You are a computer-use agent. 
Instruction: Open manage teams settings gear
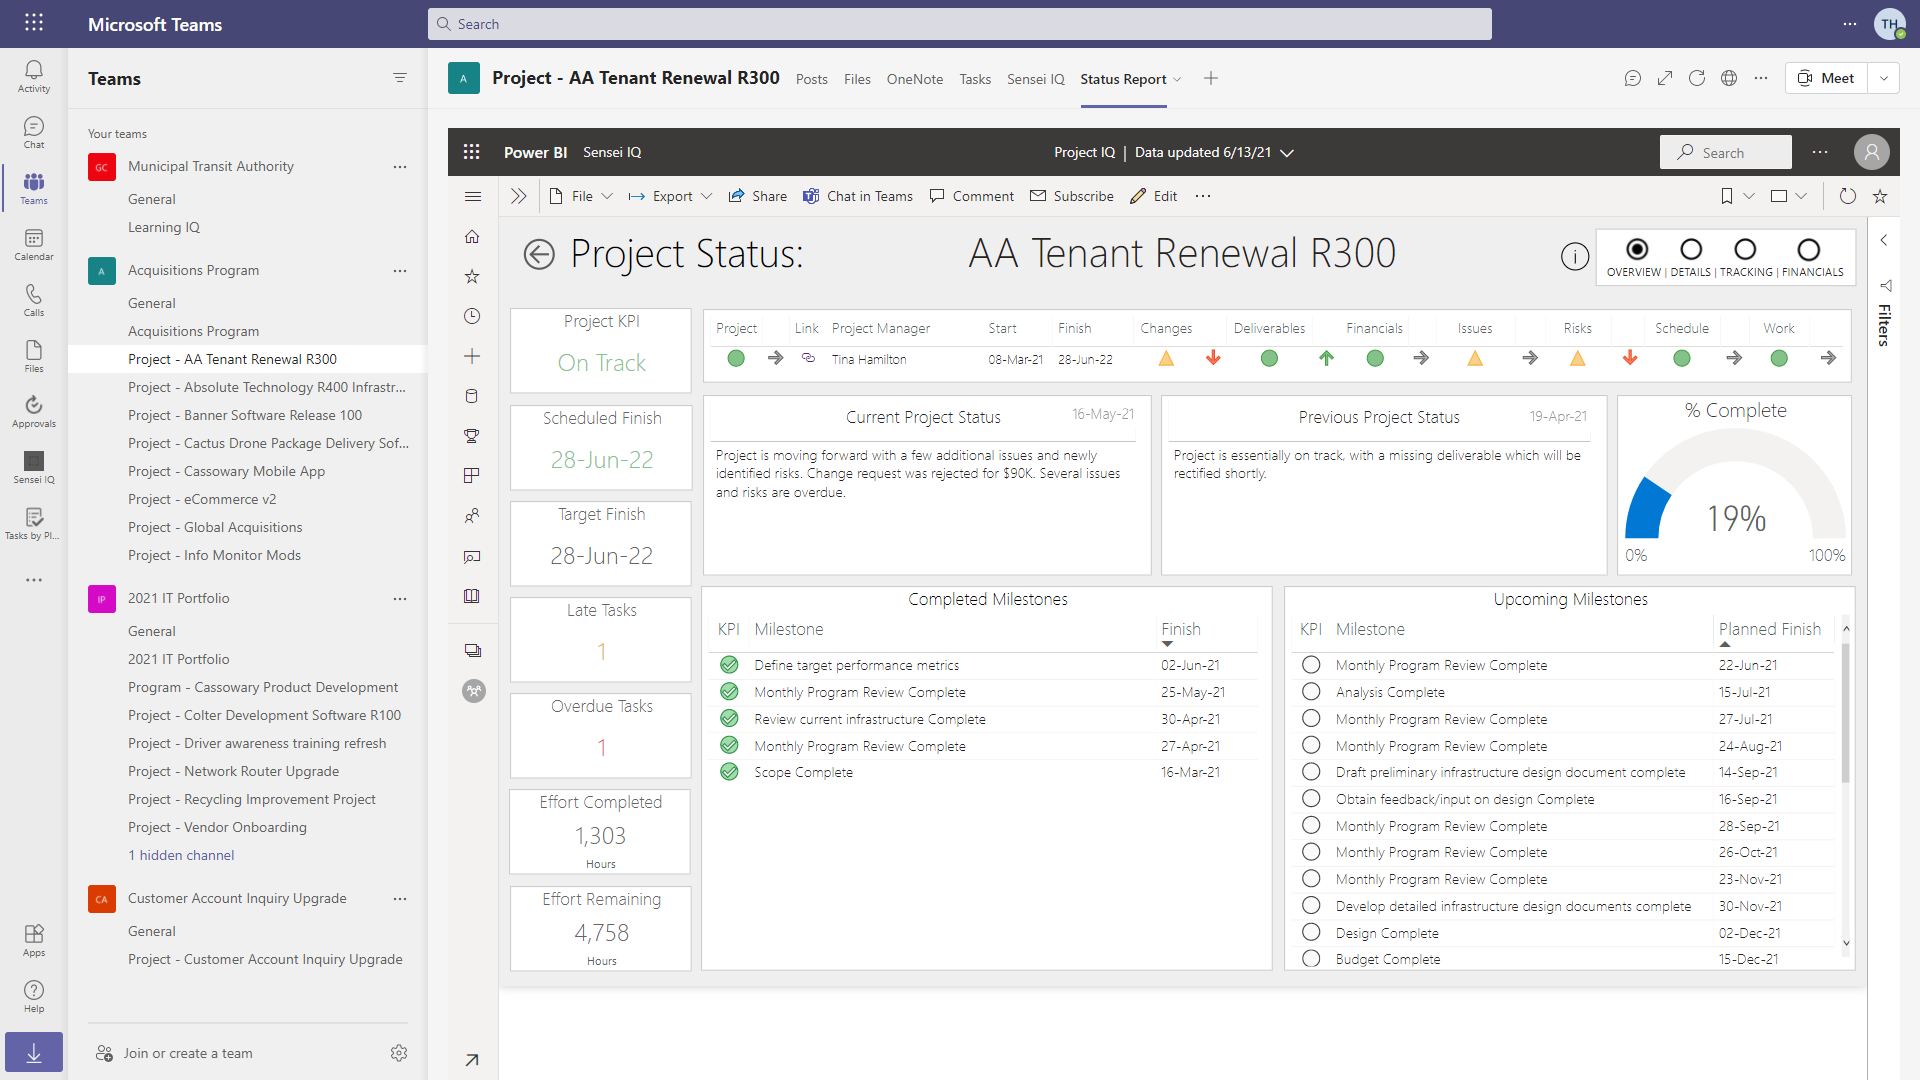click(399, 1053)
